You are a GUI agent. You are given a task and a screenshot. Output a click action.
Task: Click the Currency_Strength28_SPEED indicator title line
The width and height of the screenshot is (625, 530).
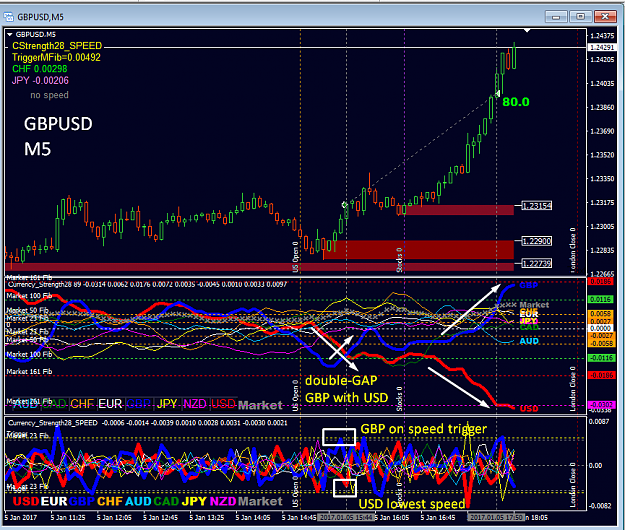click(147, 423)
